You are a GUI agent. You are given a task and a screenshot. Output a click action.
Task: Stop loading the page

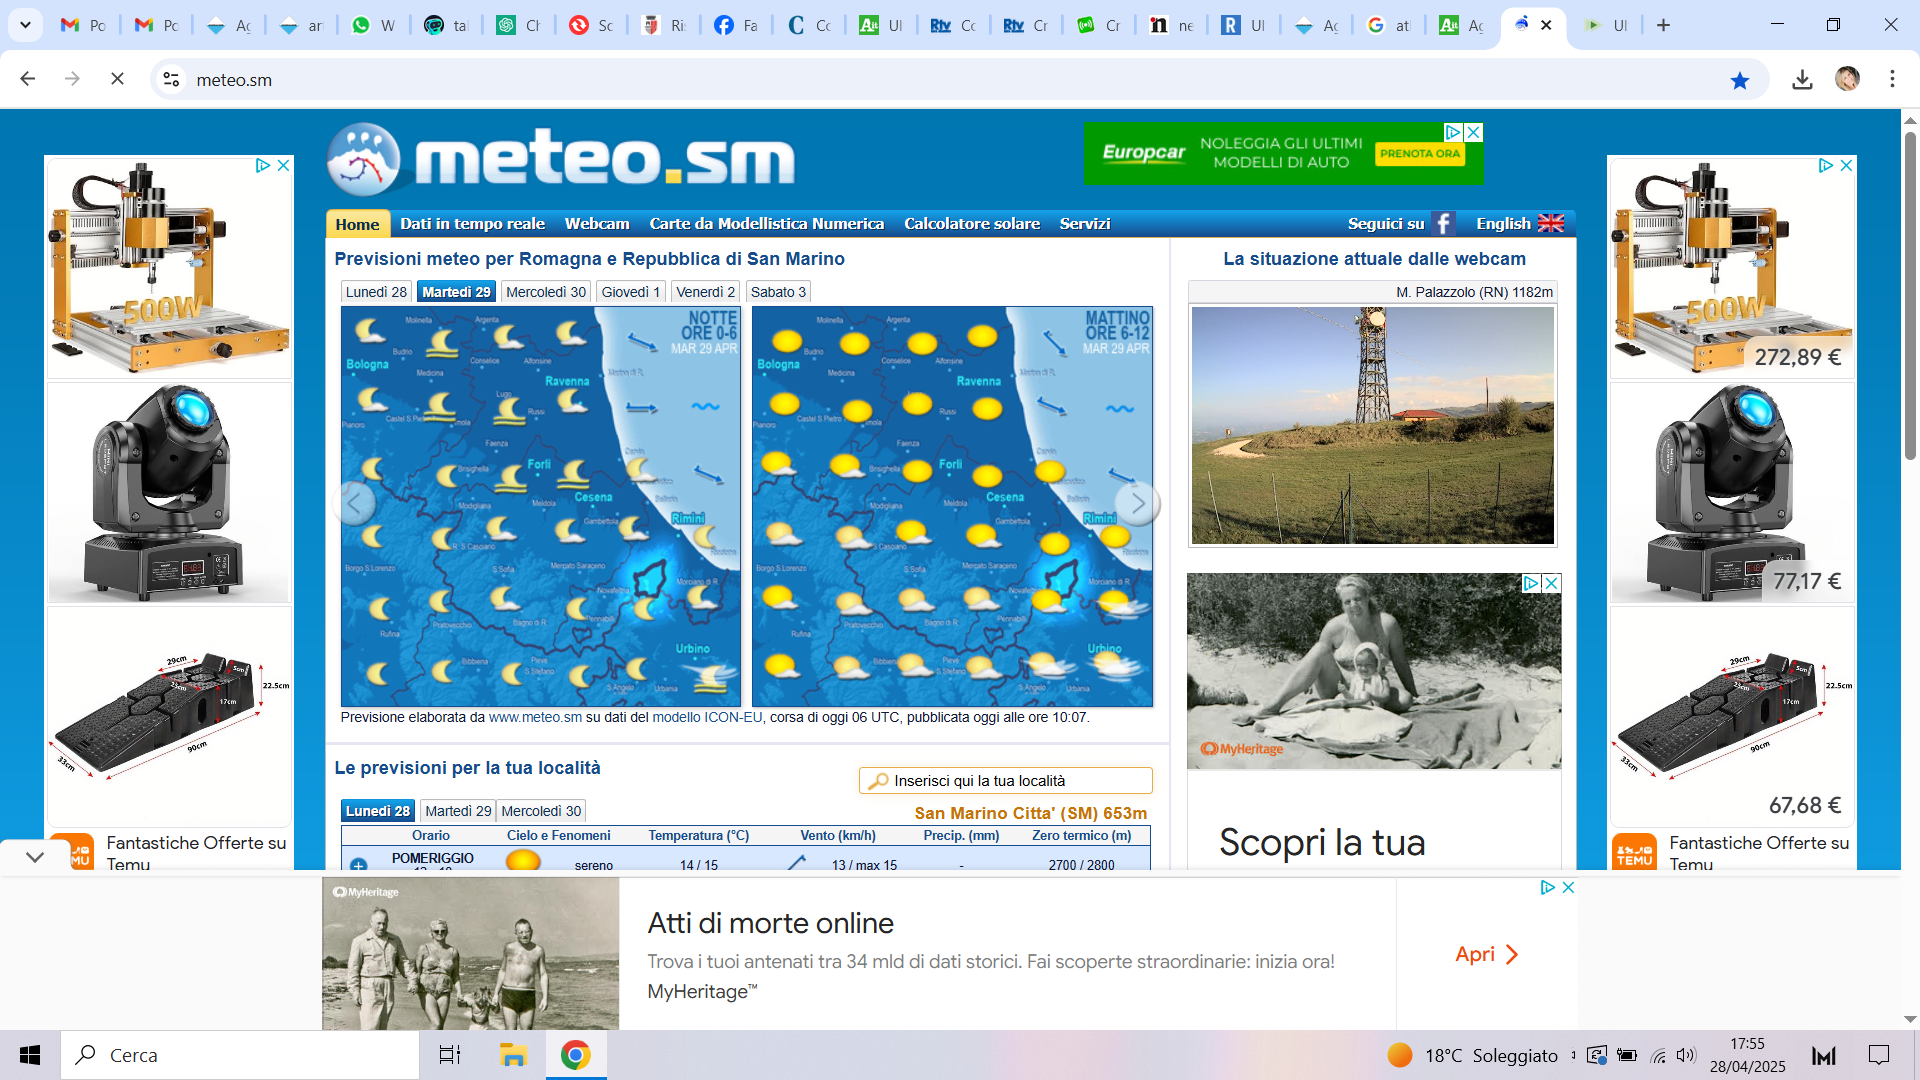pyautogui.click(x=117, y=79)
